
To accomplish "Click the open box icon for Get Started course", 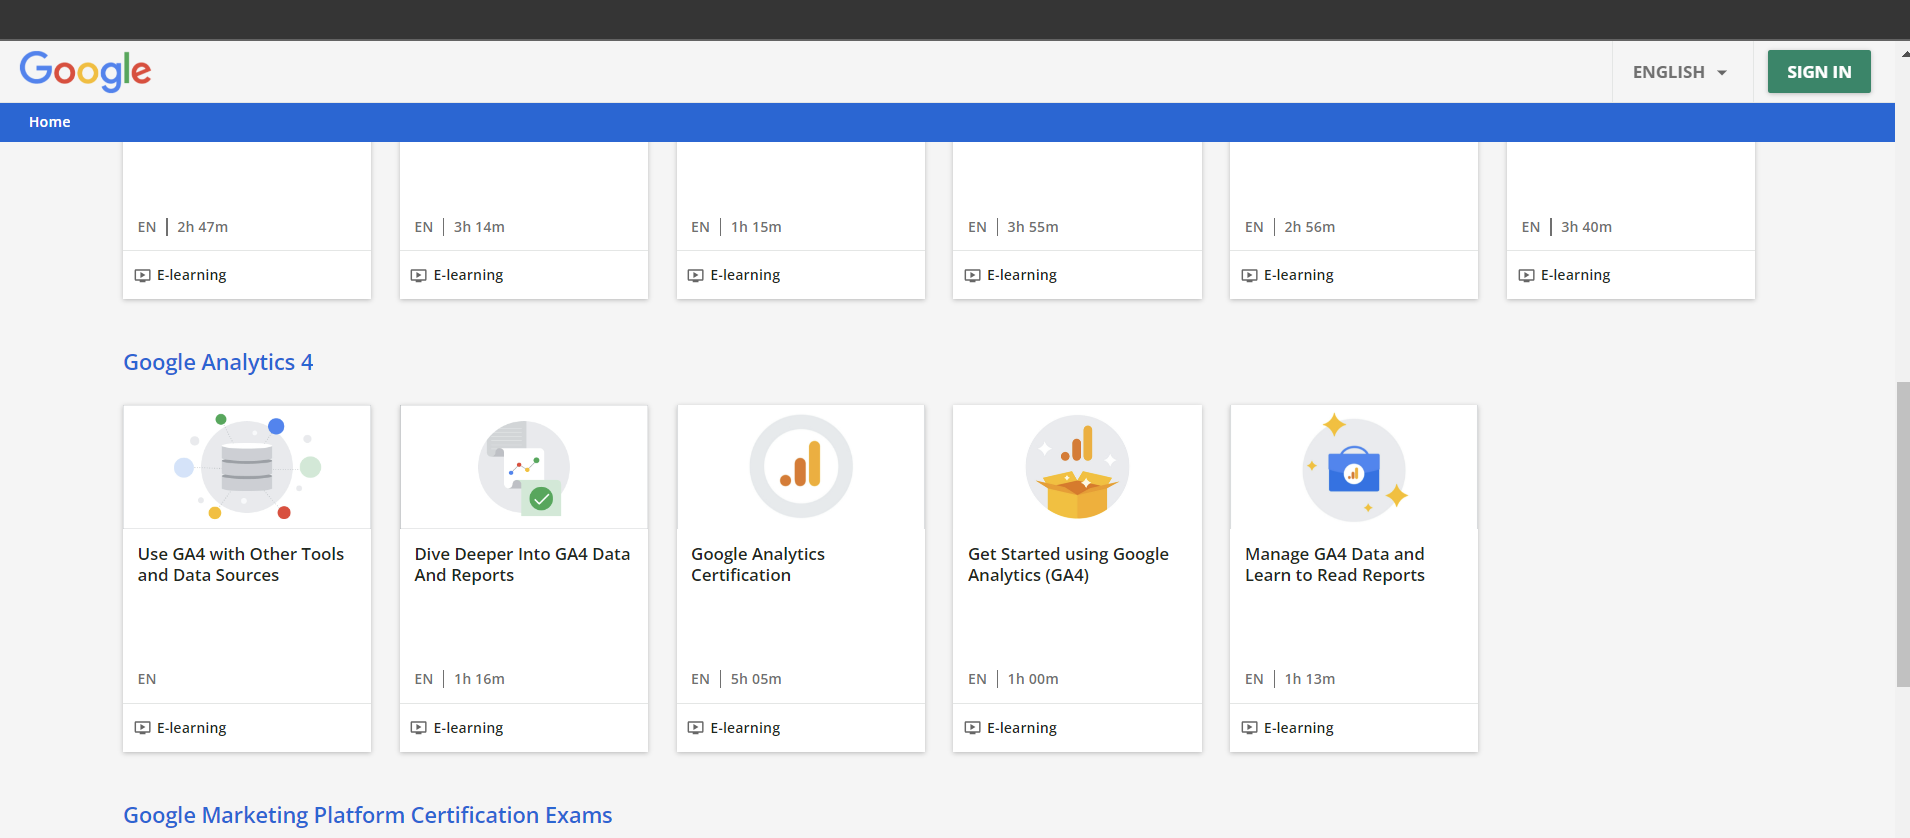I will click(x=1077, y=467).
